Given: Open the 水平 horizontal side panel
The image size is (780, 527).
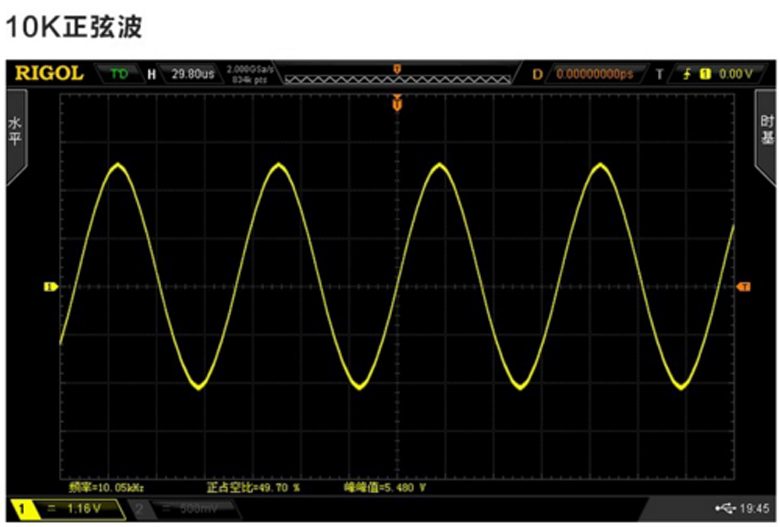Looking at the screenshot, I should click(x=16, y=133).
